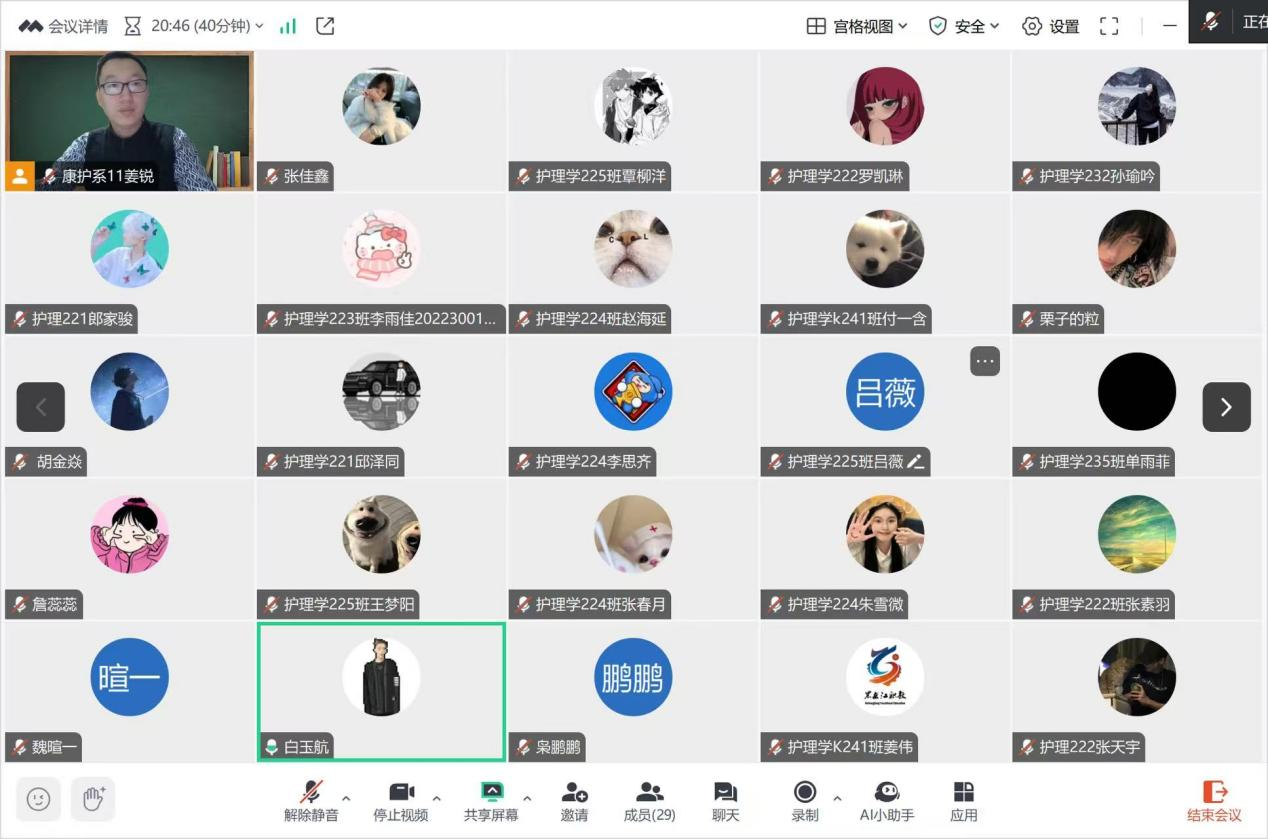
Task: Enter fullscreen with the brackets icon
Action: [x=1109, y=26]
